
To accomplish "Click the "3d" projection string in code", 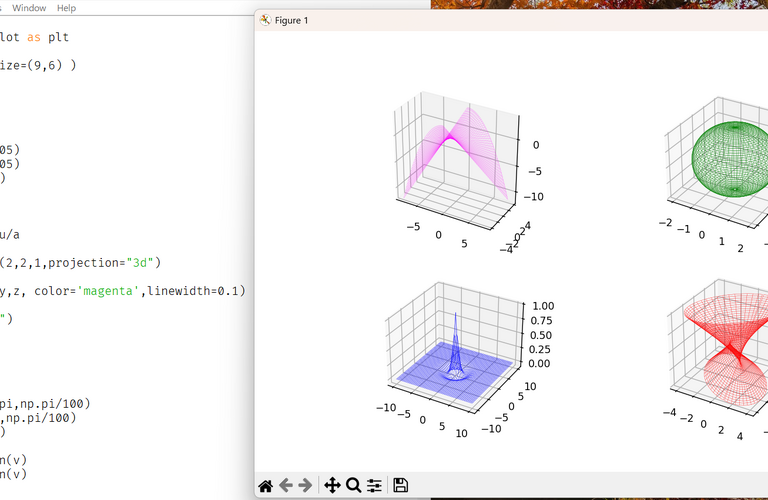I will (140, 263).
